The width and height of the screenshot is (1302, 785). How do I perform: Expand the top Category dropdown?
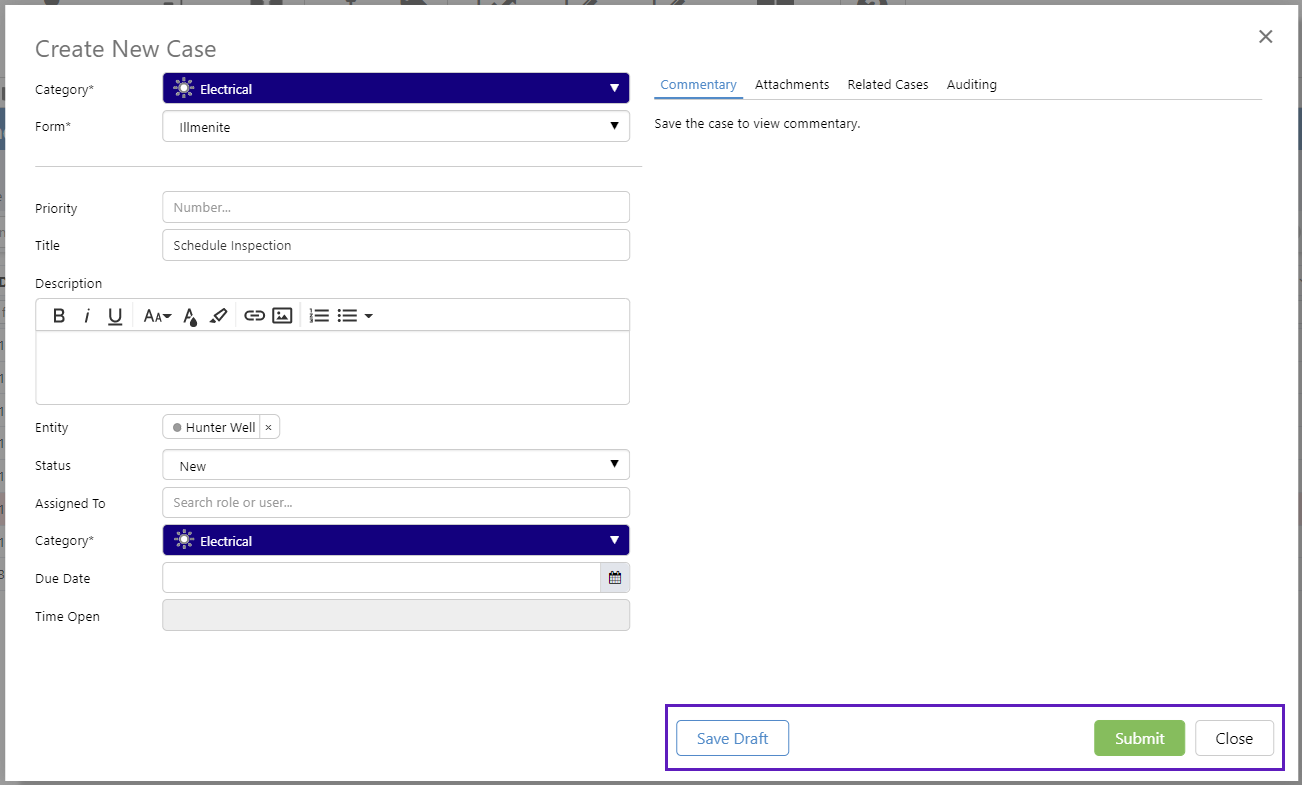coord(396,89)
